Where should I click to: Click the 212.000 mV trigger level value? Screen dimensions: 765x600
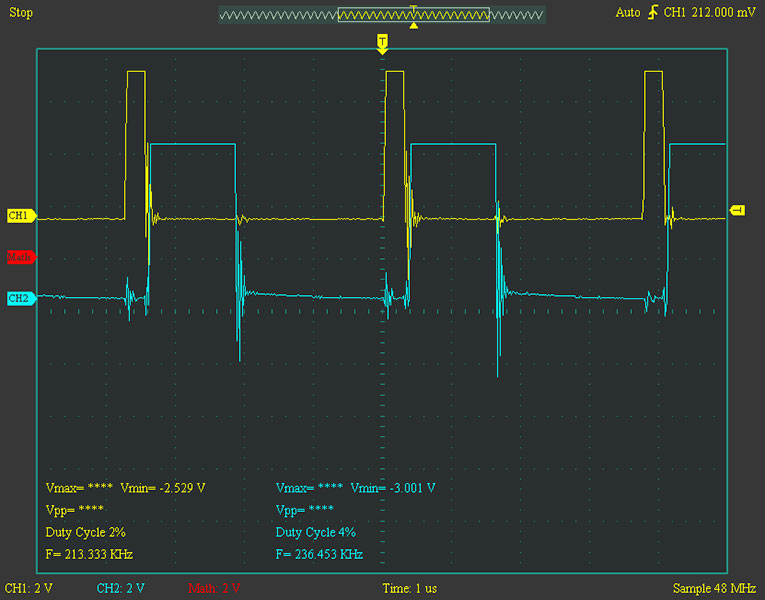724,12
